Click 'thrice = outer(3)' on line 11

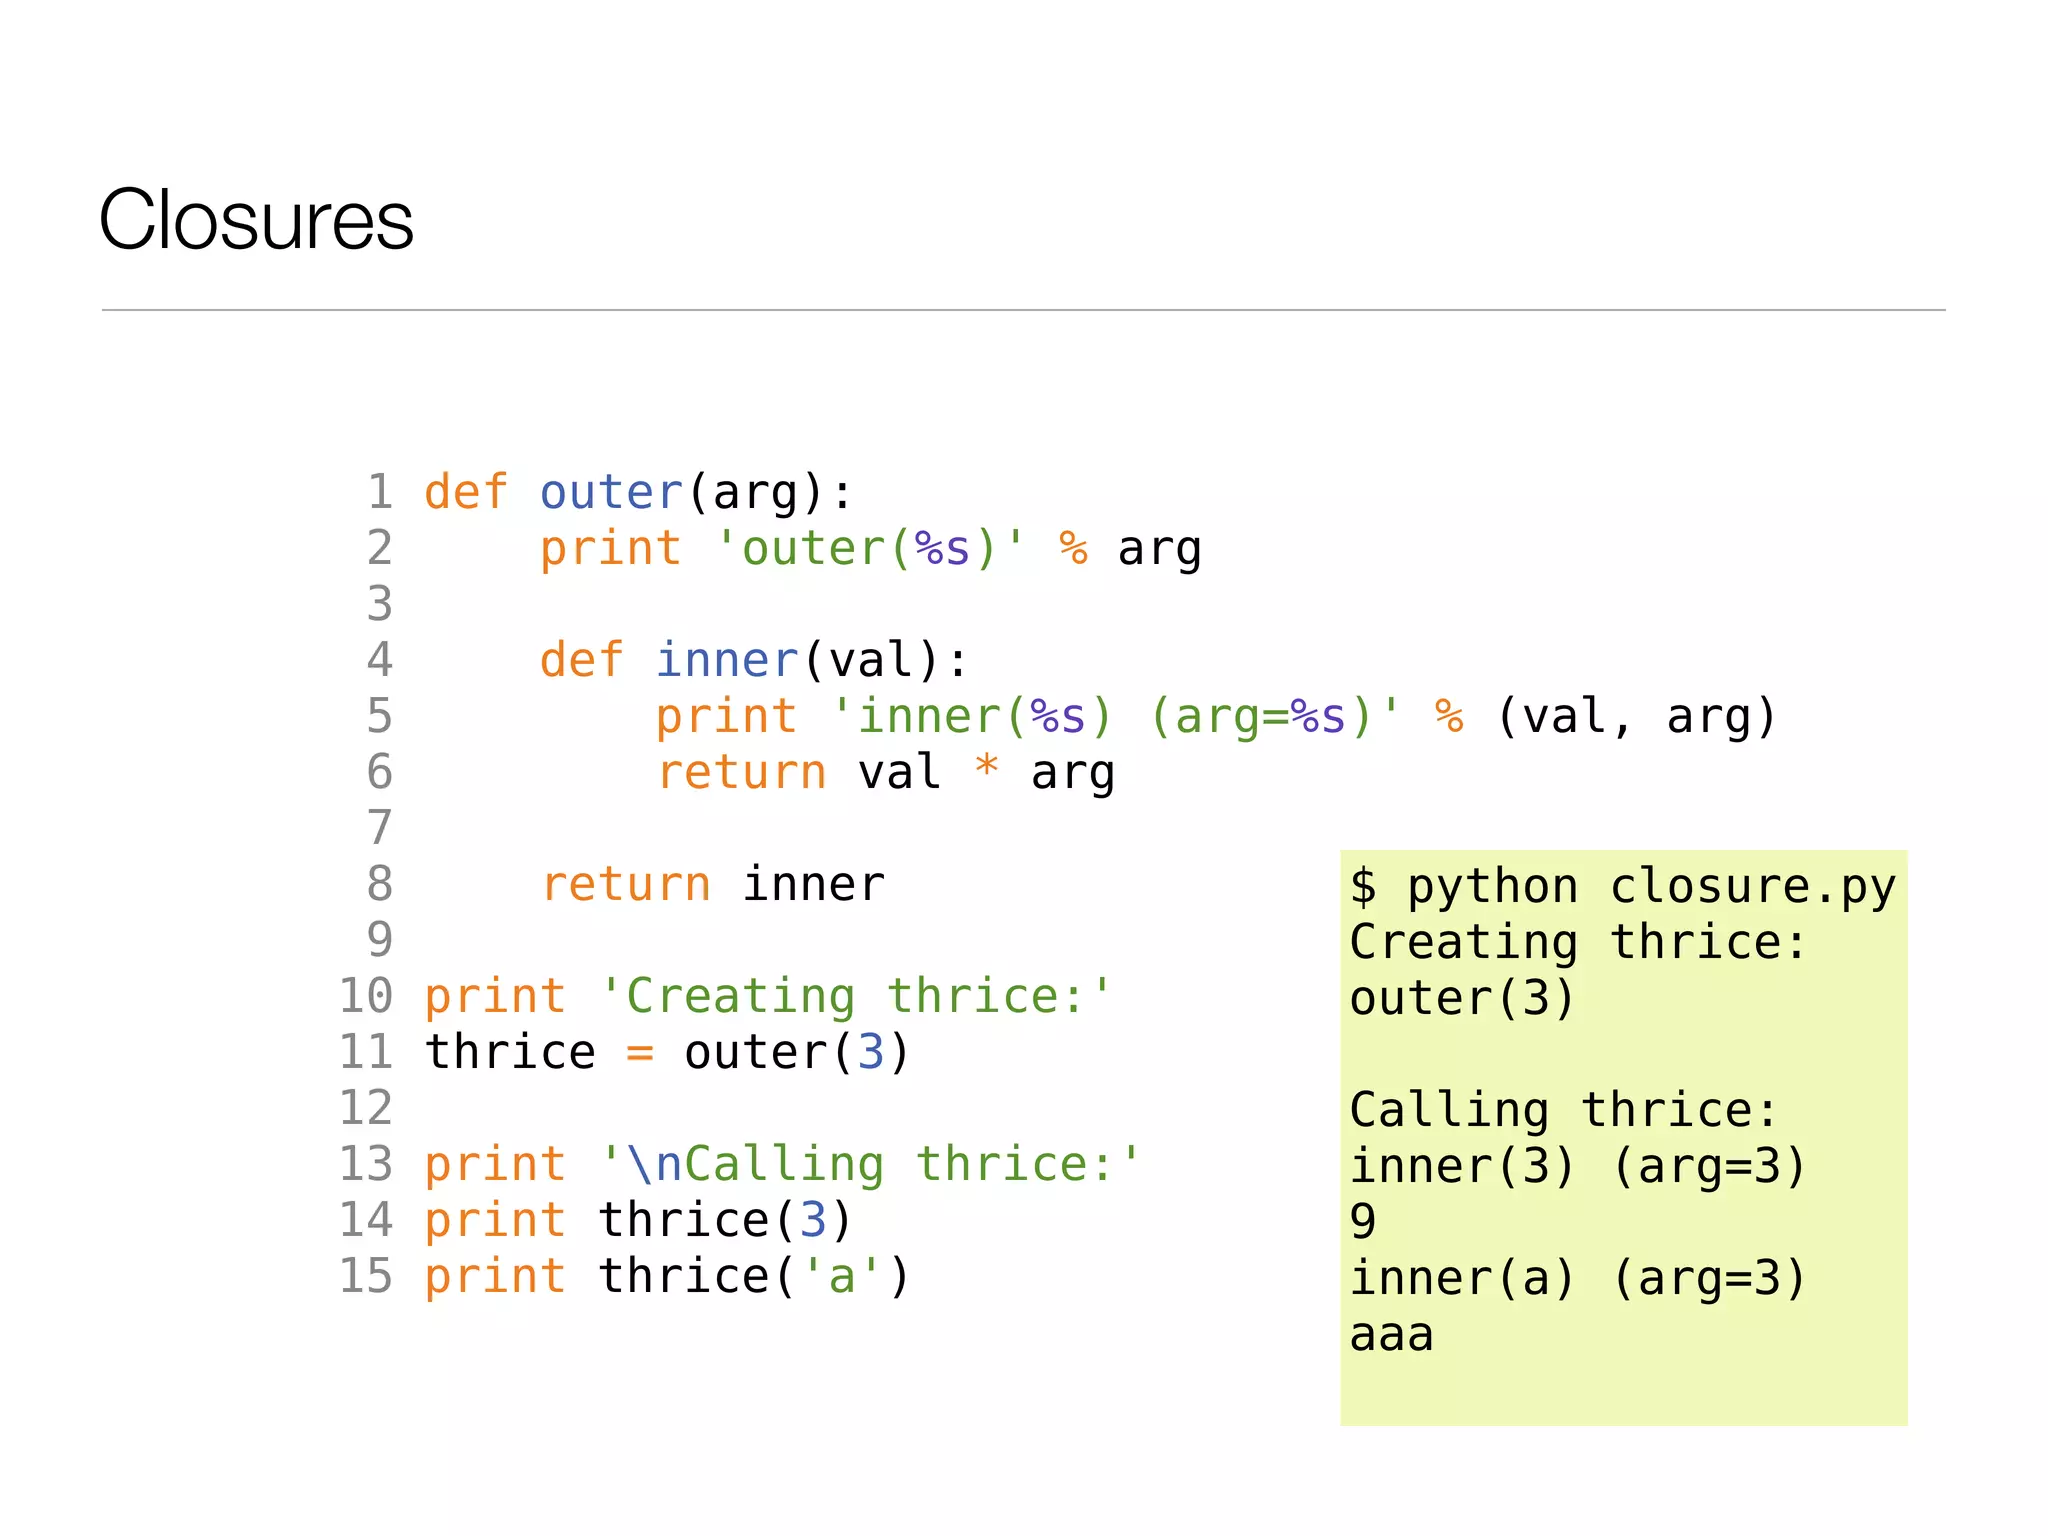[667, 1053]
